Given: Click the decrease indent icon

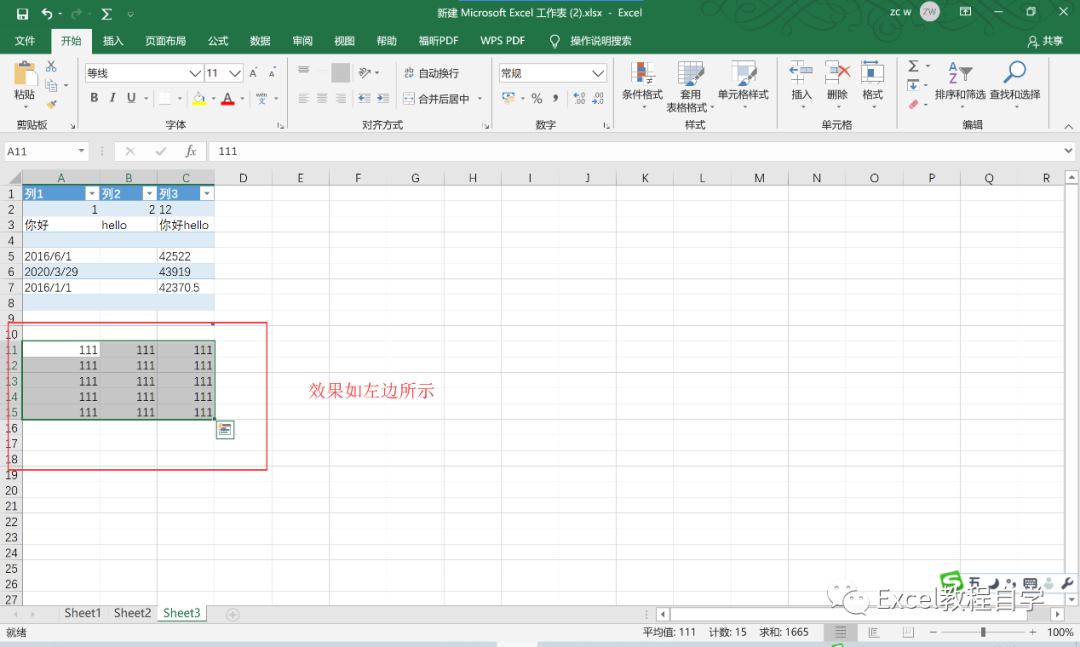Looking at the screenshot, I should pyautogui.click(x=364, y=99).
